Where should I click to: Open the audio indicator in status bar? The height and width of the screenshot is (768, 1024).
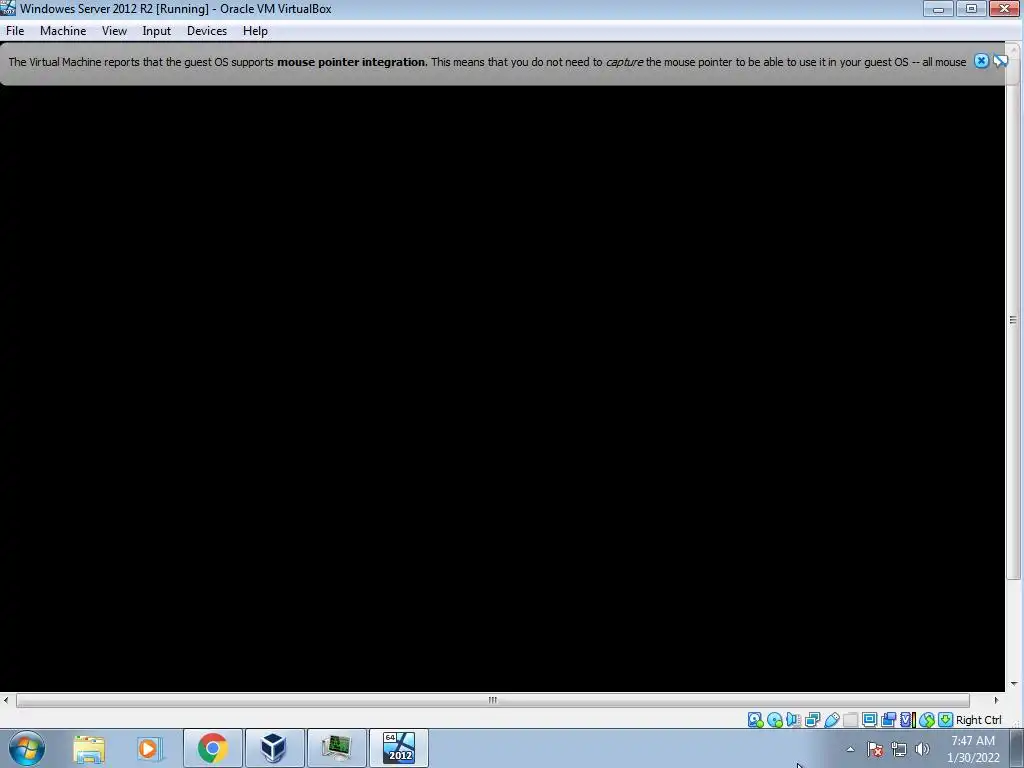click(793, 720)
